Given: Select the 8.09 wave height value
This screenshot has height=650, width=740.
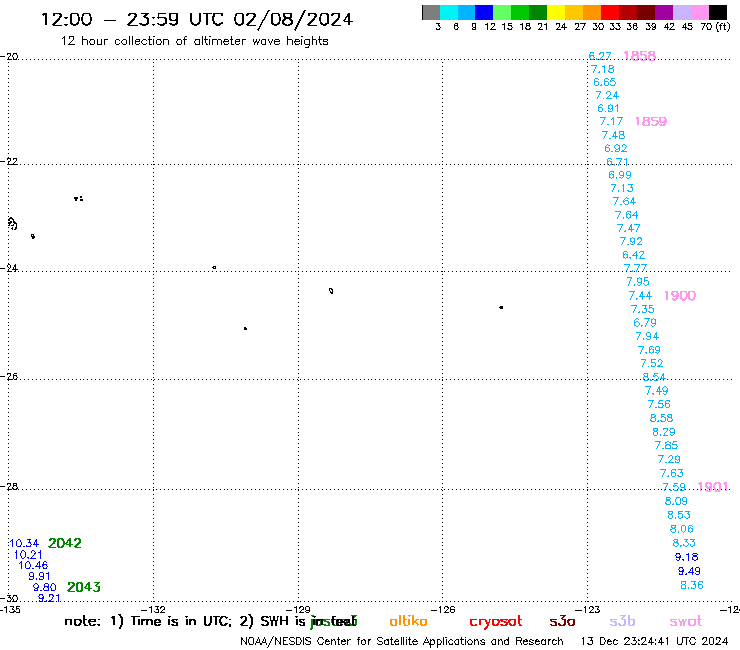Looking at the screenshot, I should tap(676, 501).
